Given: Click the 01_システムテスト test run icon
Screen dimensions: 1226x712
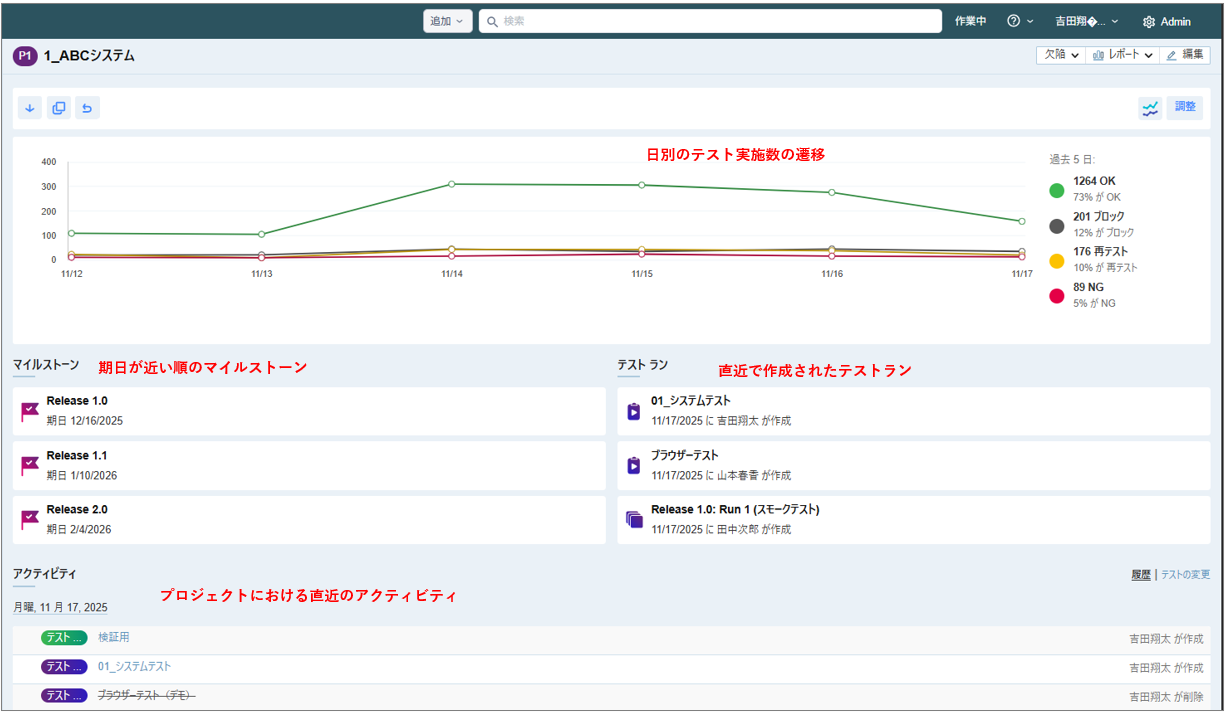Looking at the screenshot, I should tap(634, 411).
